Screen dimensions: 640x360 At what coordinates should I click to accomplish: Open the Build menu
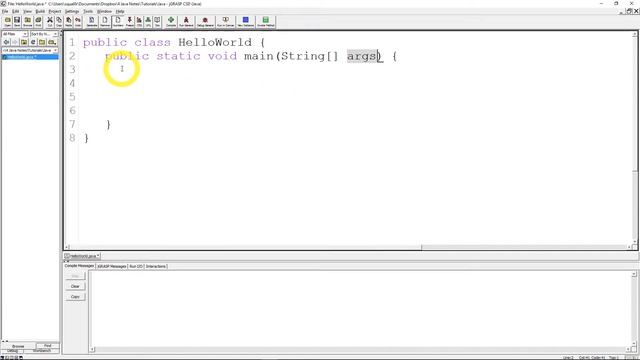pos(40,11)
